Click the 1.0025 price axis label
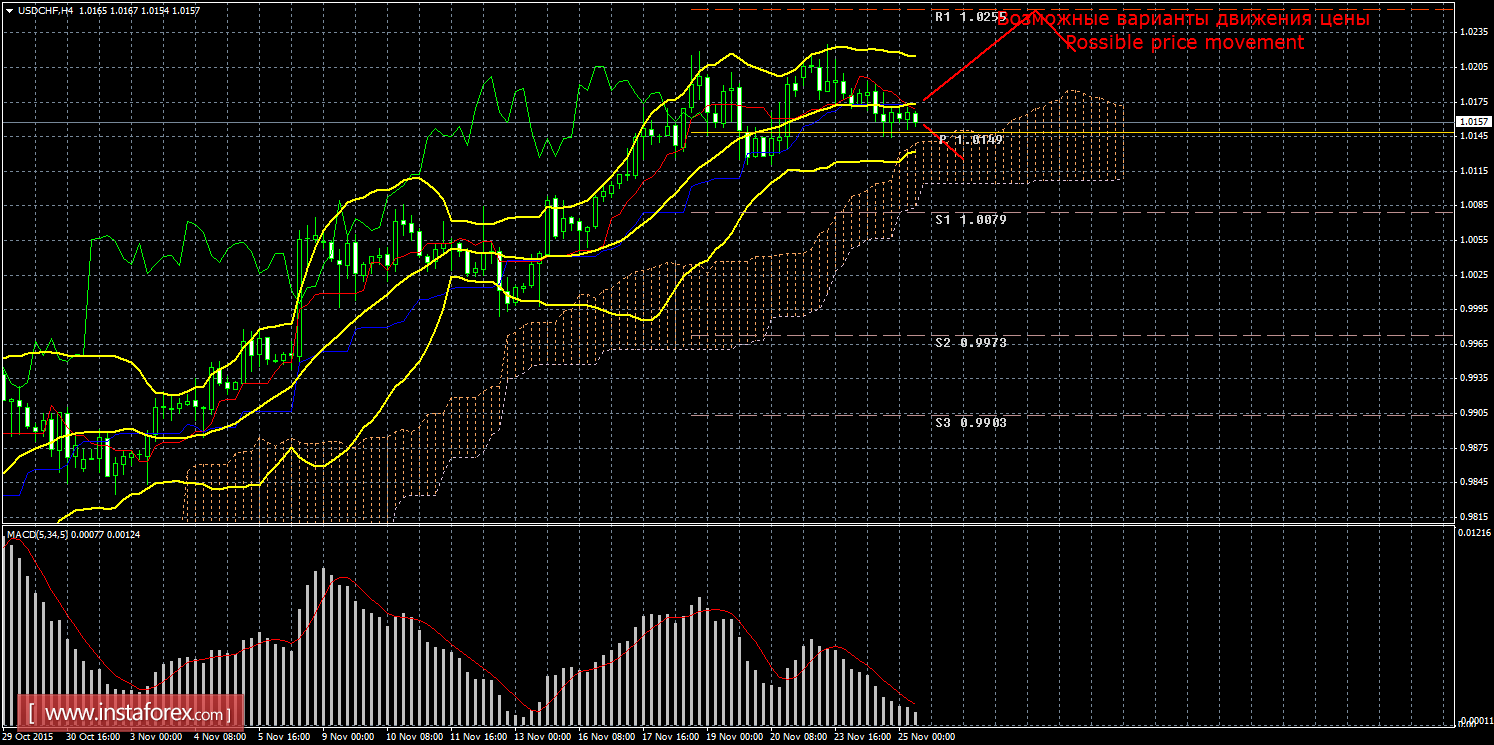Viewport: 1494px width, 745px height. point(1474,275)
